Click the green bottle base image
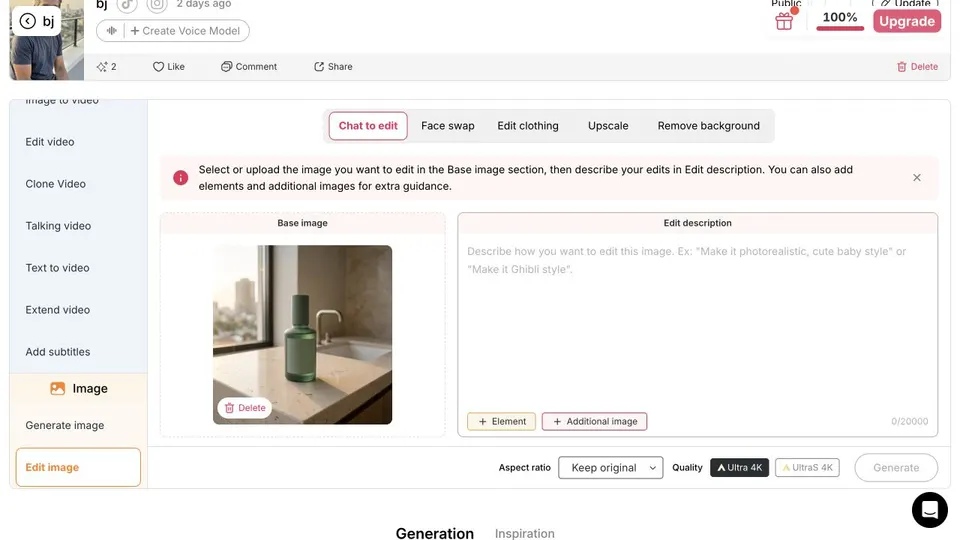The width and height of the screenshot is (960, 540). click(x=302, y=334)
